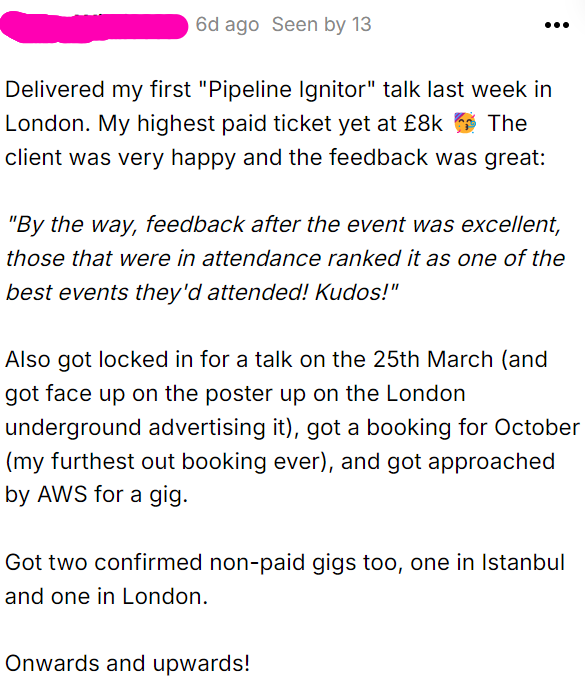585x681 pixels.
Task: Click the "Pipeline Ignitor" quoted phrase
Action: [x=287, y=89]
